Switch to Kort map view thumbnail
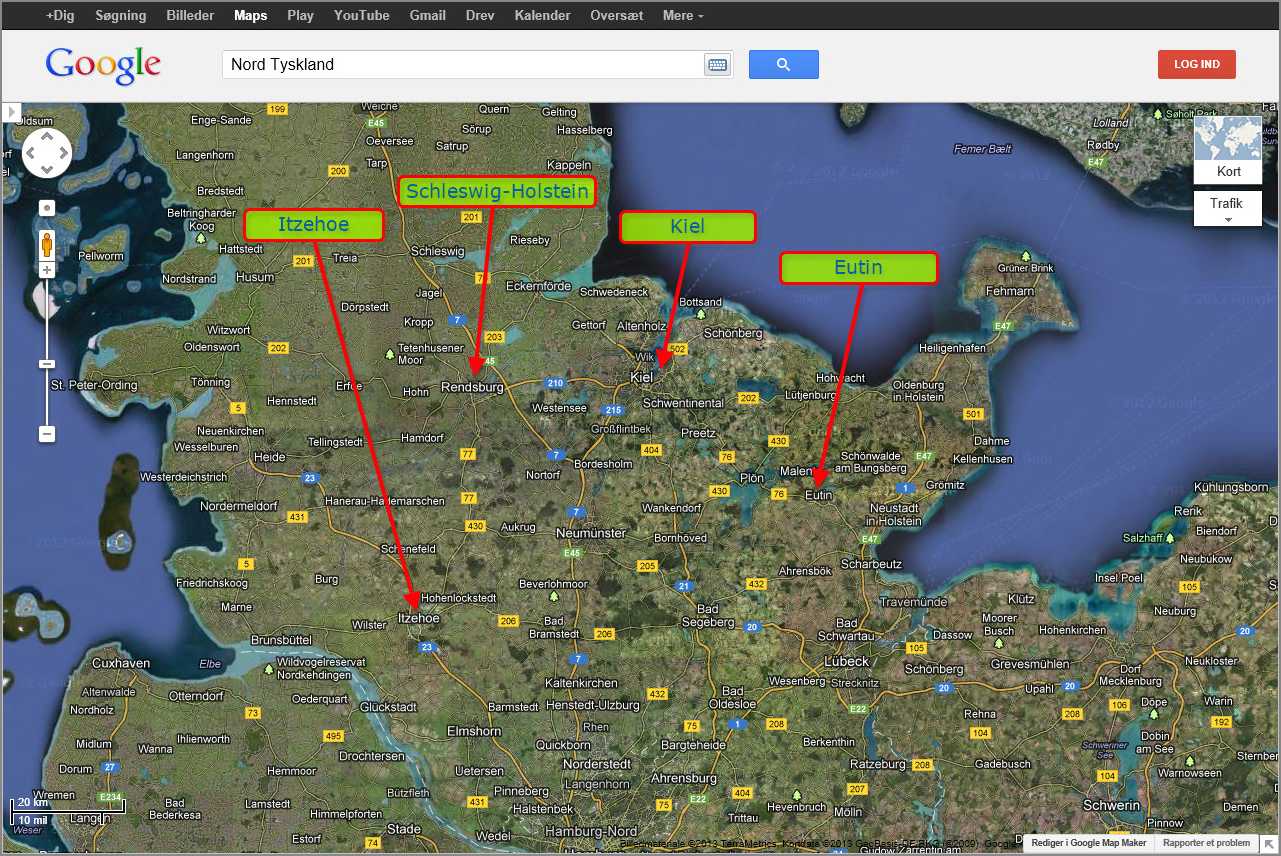 (x=1228, y=150)
